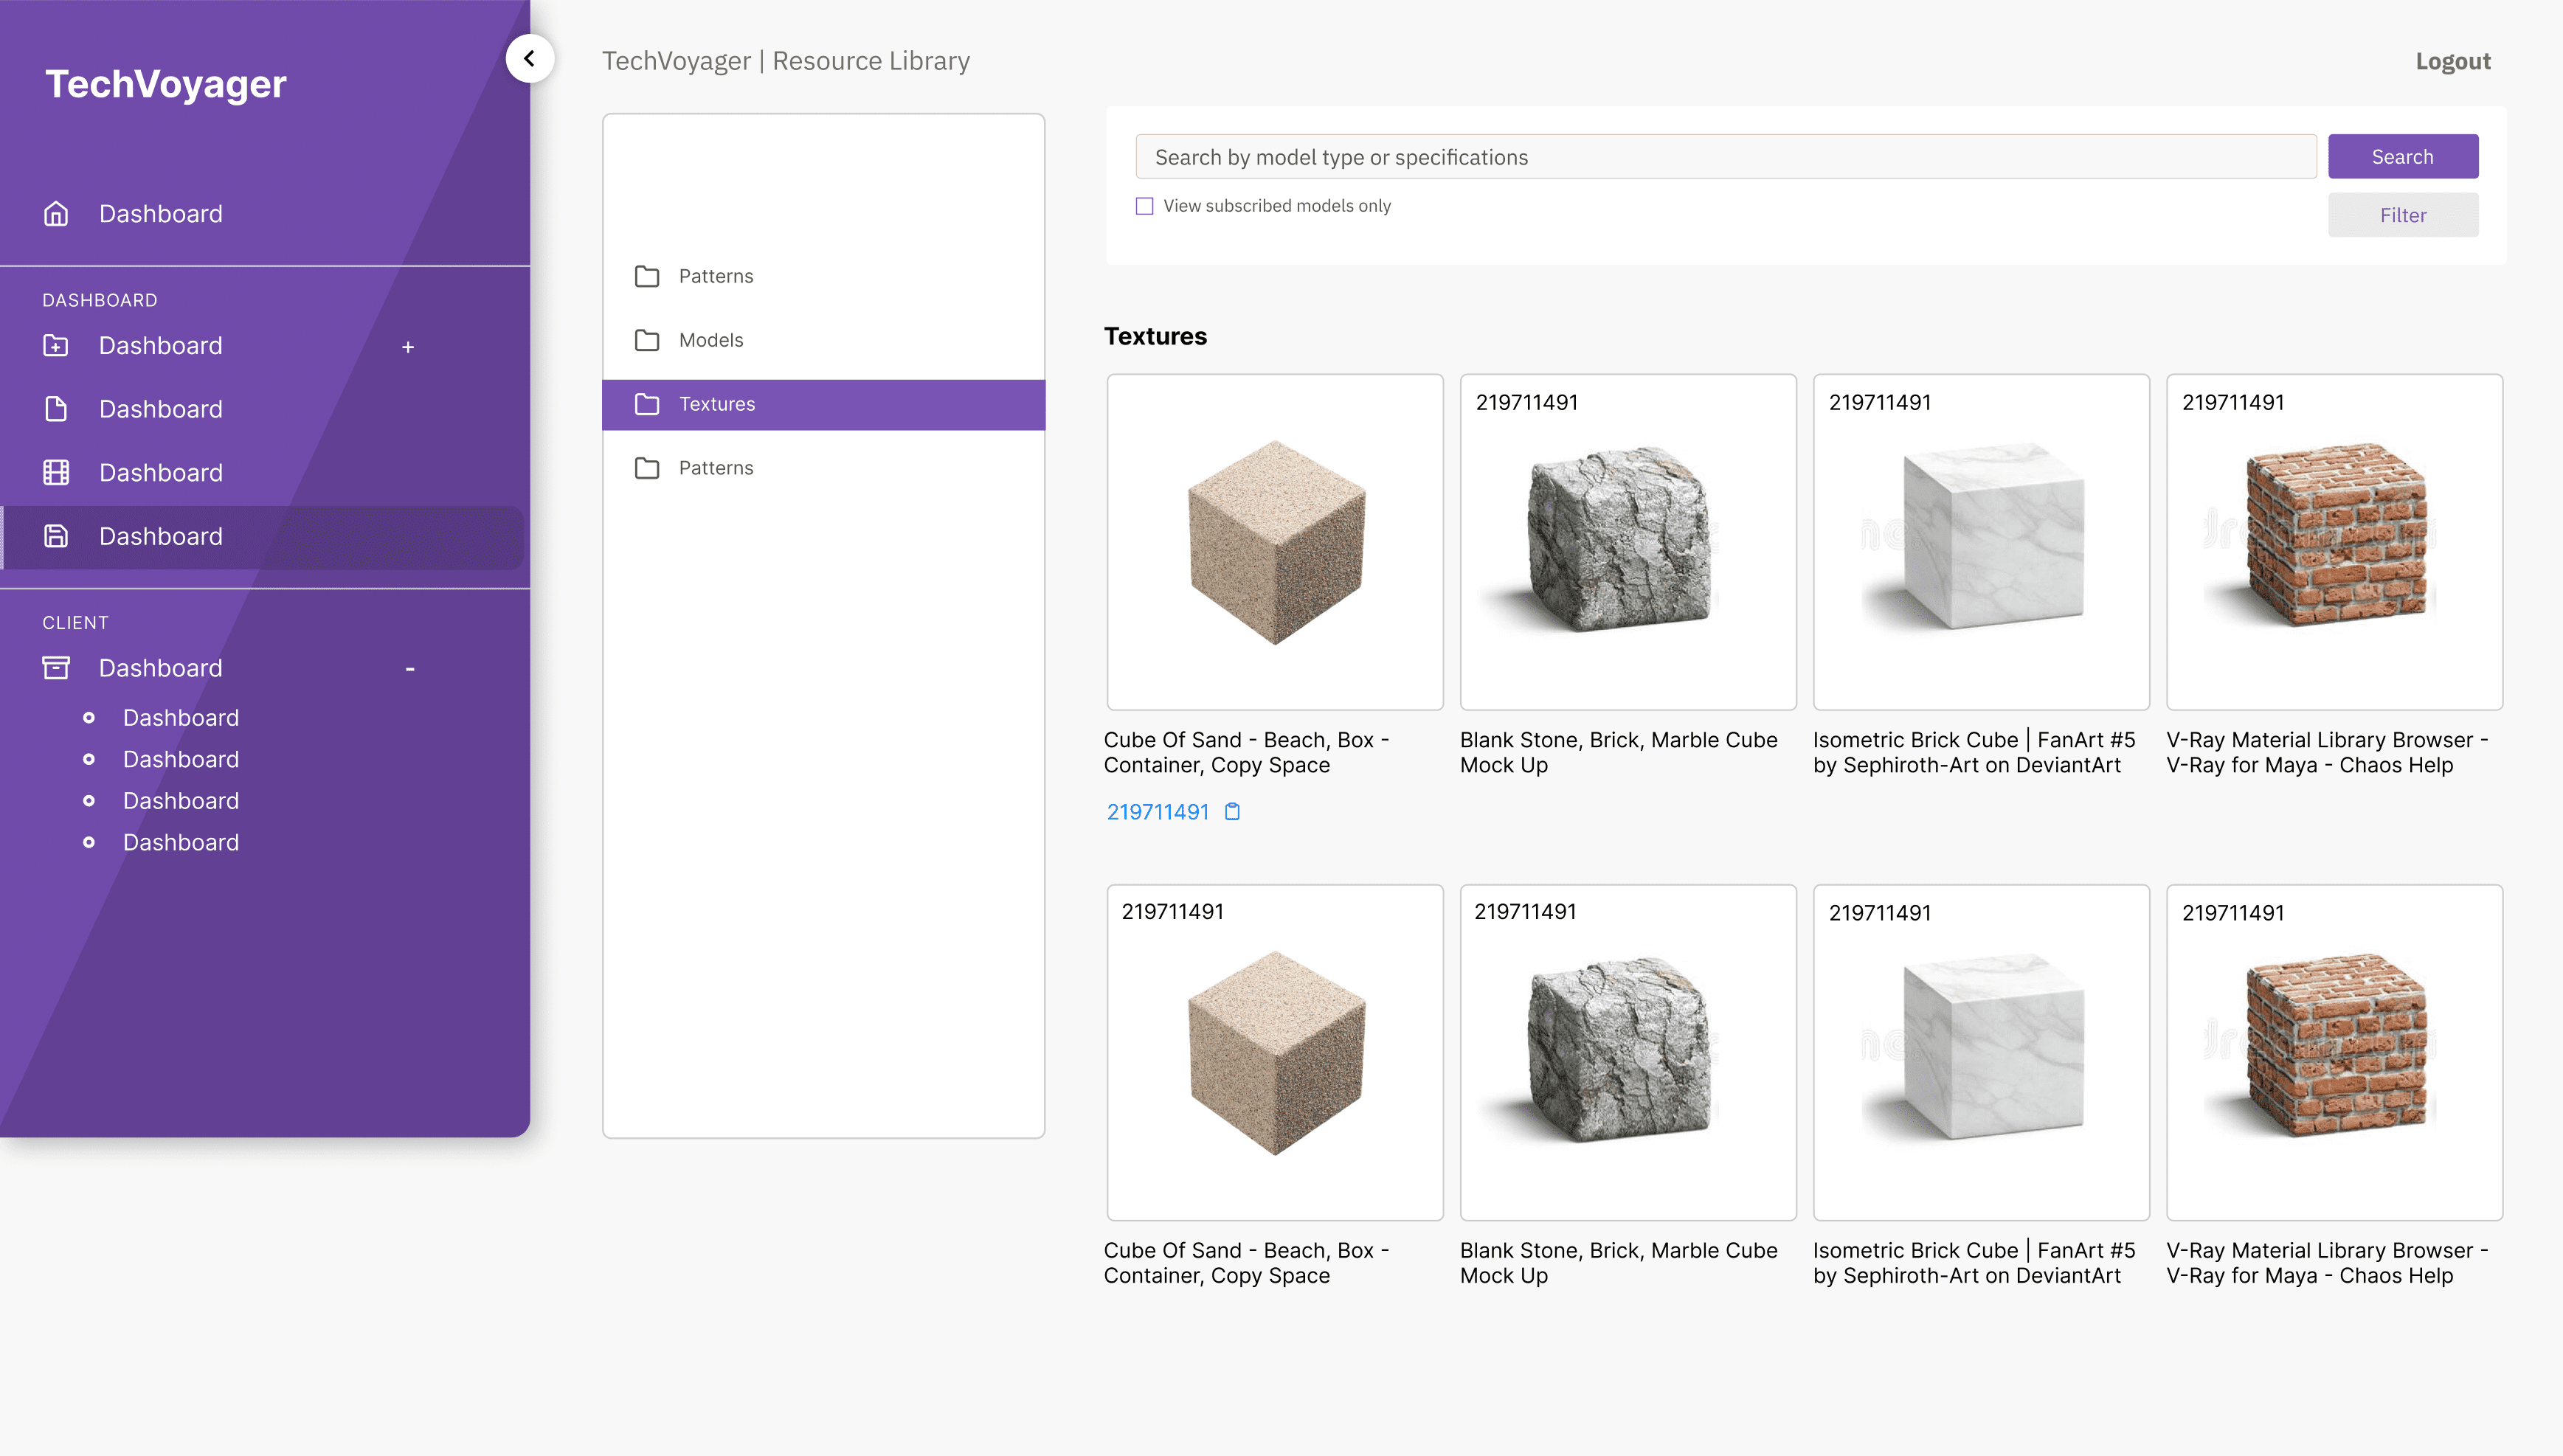Focus the model type search field
Viewport: 2563px width, 1456px height.
[1724, 157]
